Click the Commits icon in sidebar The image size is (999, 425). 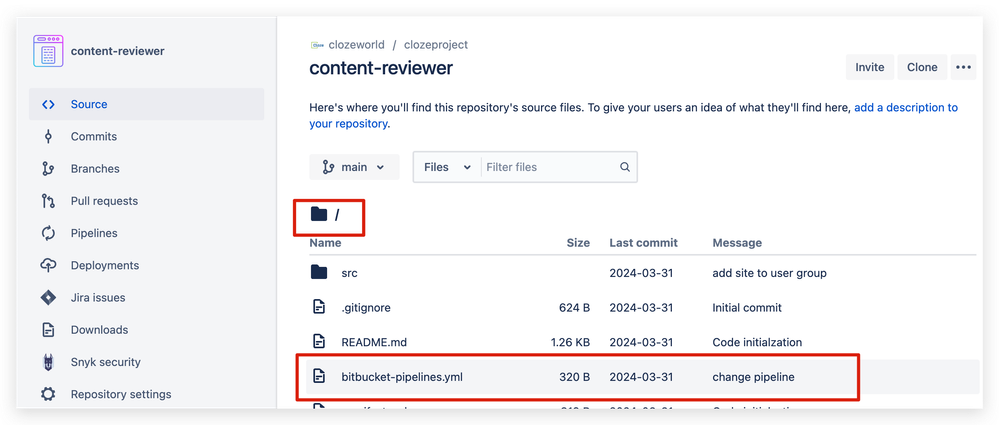point(48,136)
